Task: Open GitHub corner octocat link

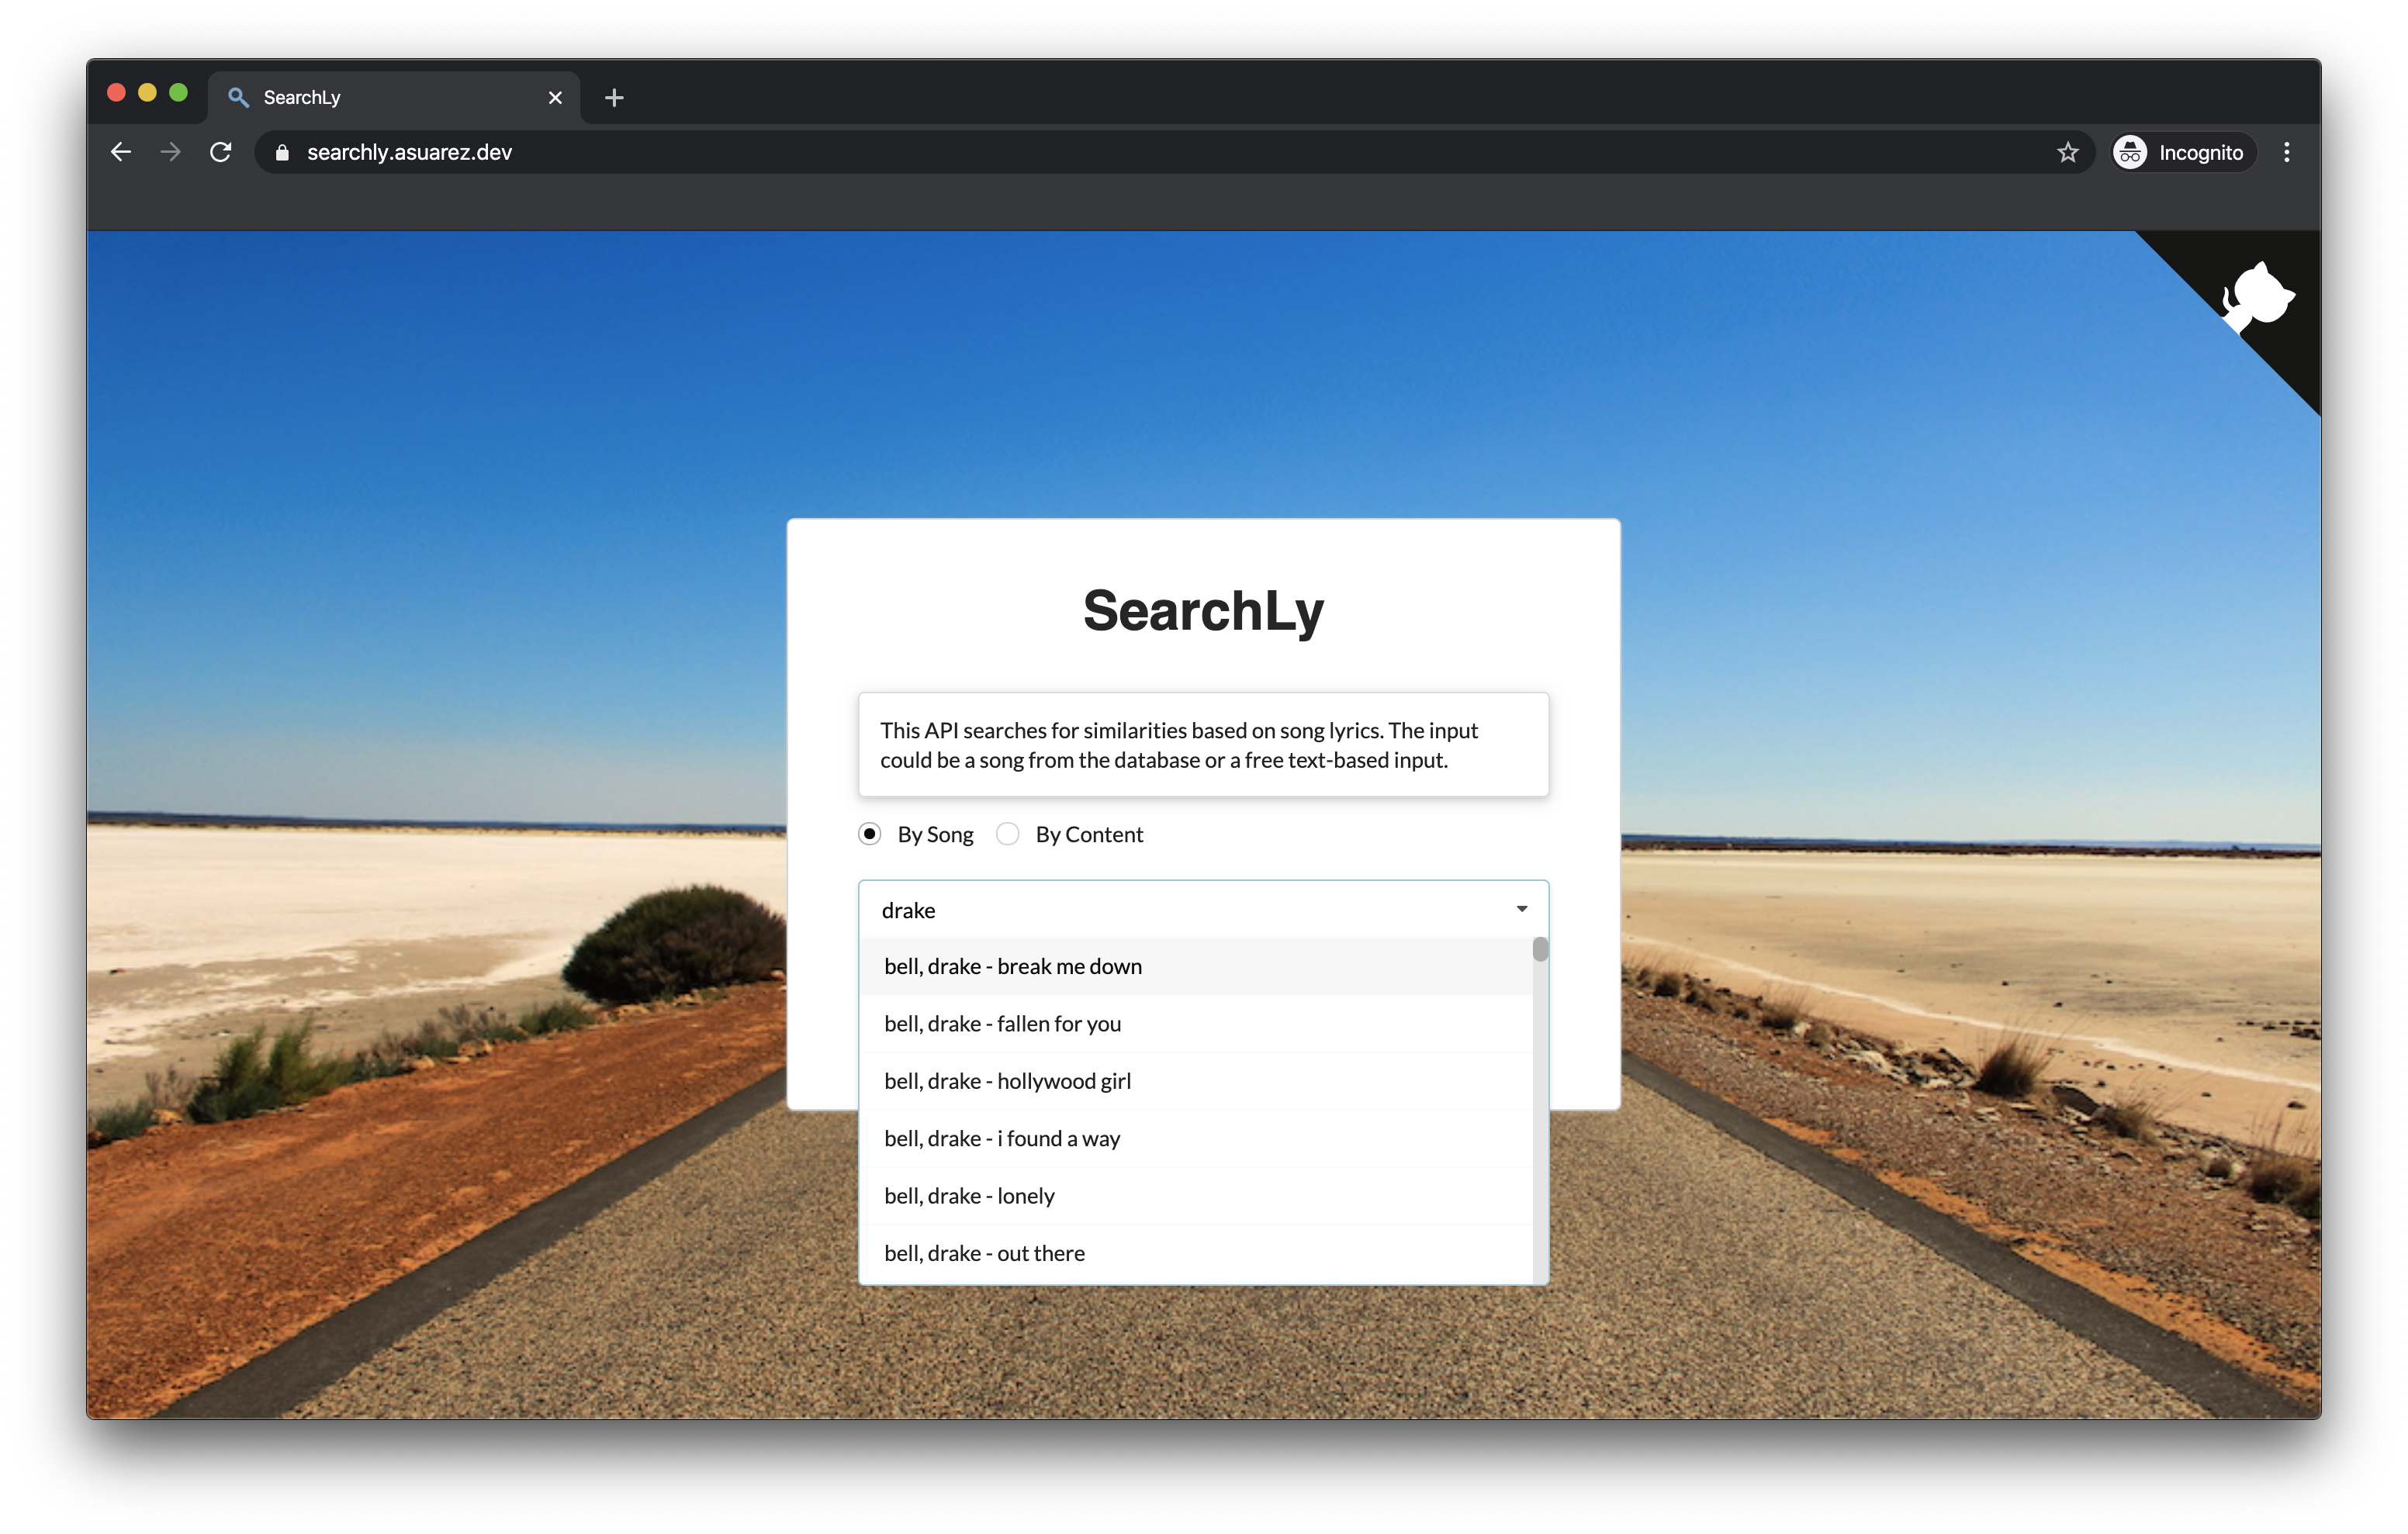Action: [x=2258, y=297]
